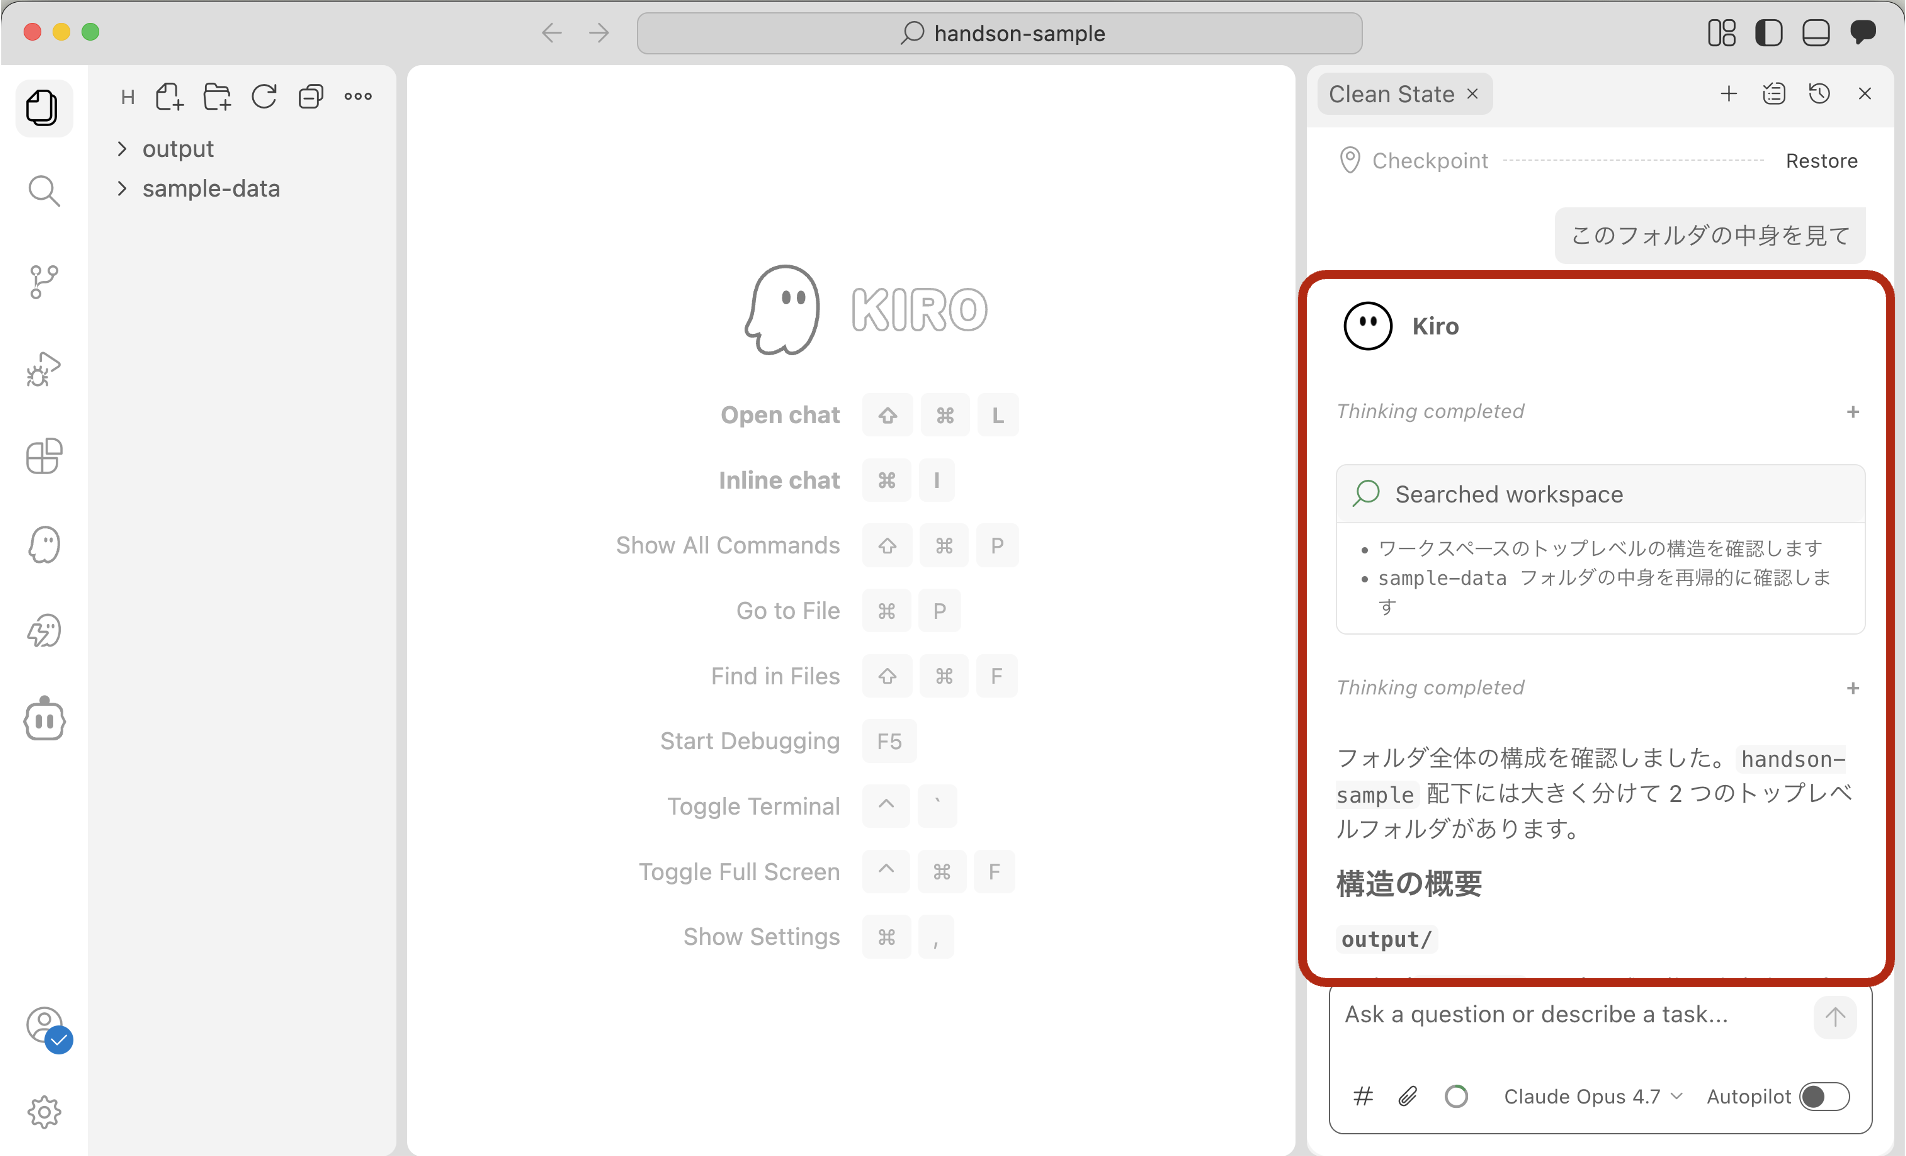
Task: Toggle the Autopilot switch
Action: pos(1824,1097)
